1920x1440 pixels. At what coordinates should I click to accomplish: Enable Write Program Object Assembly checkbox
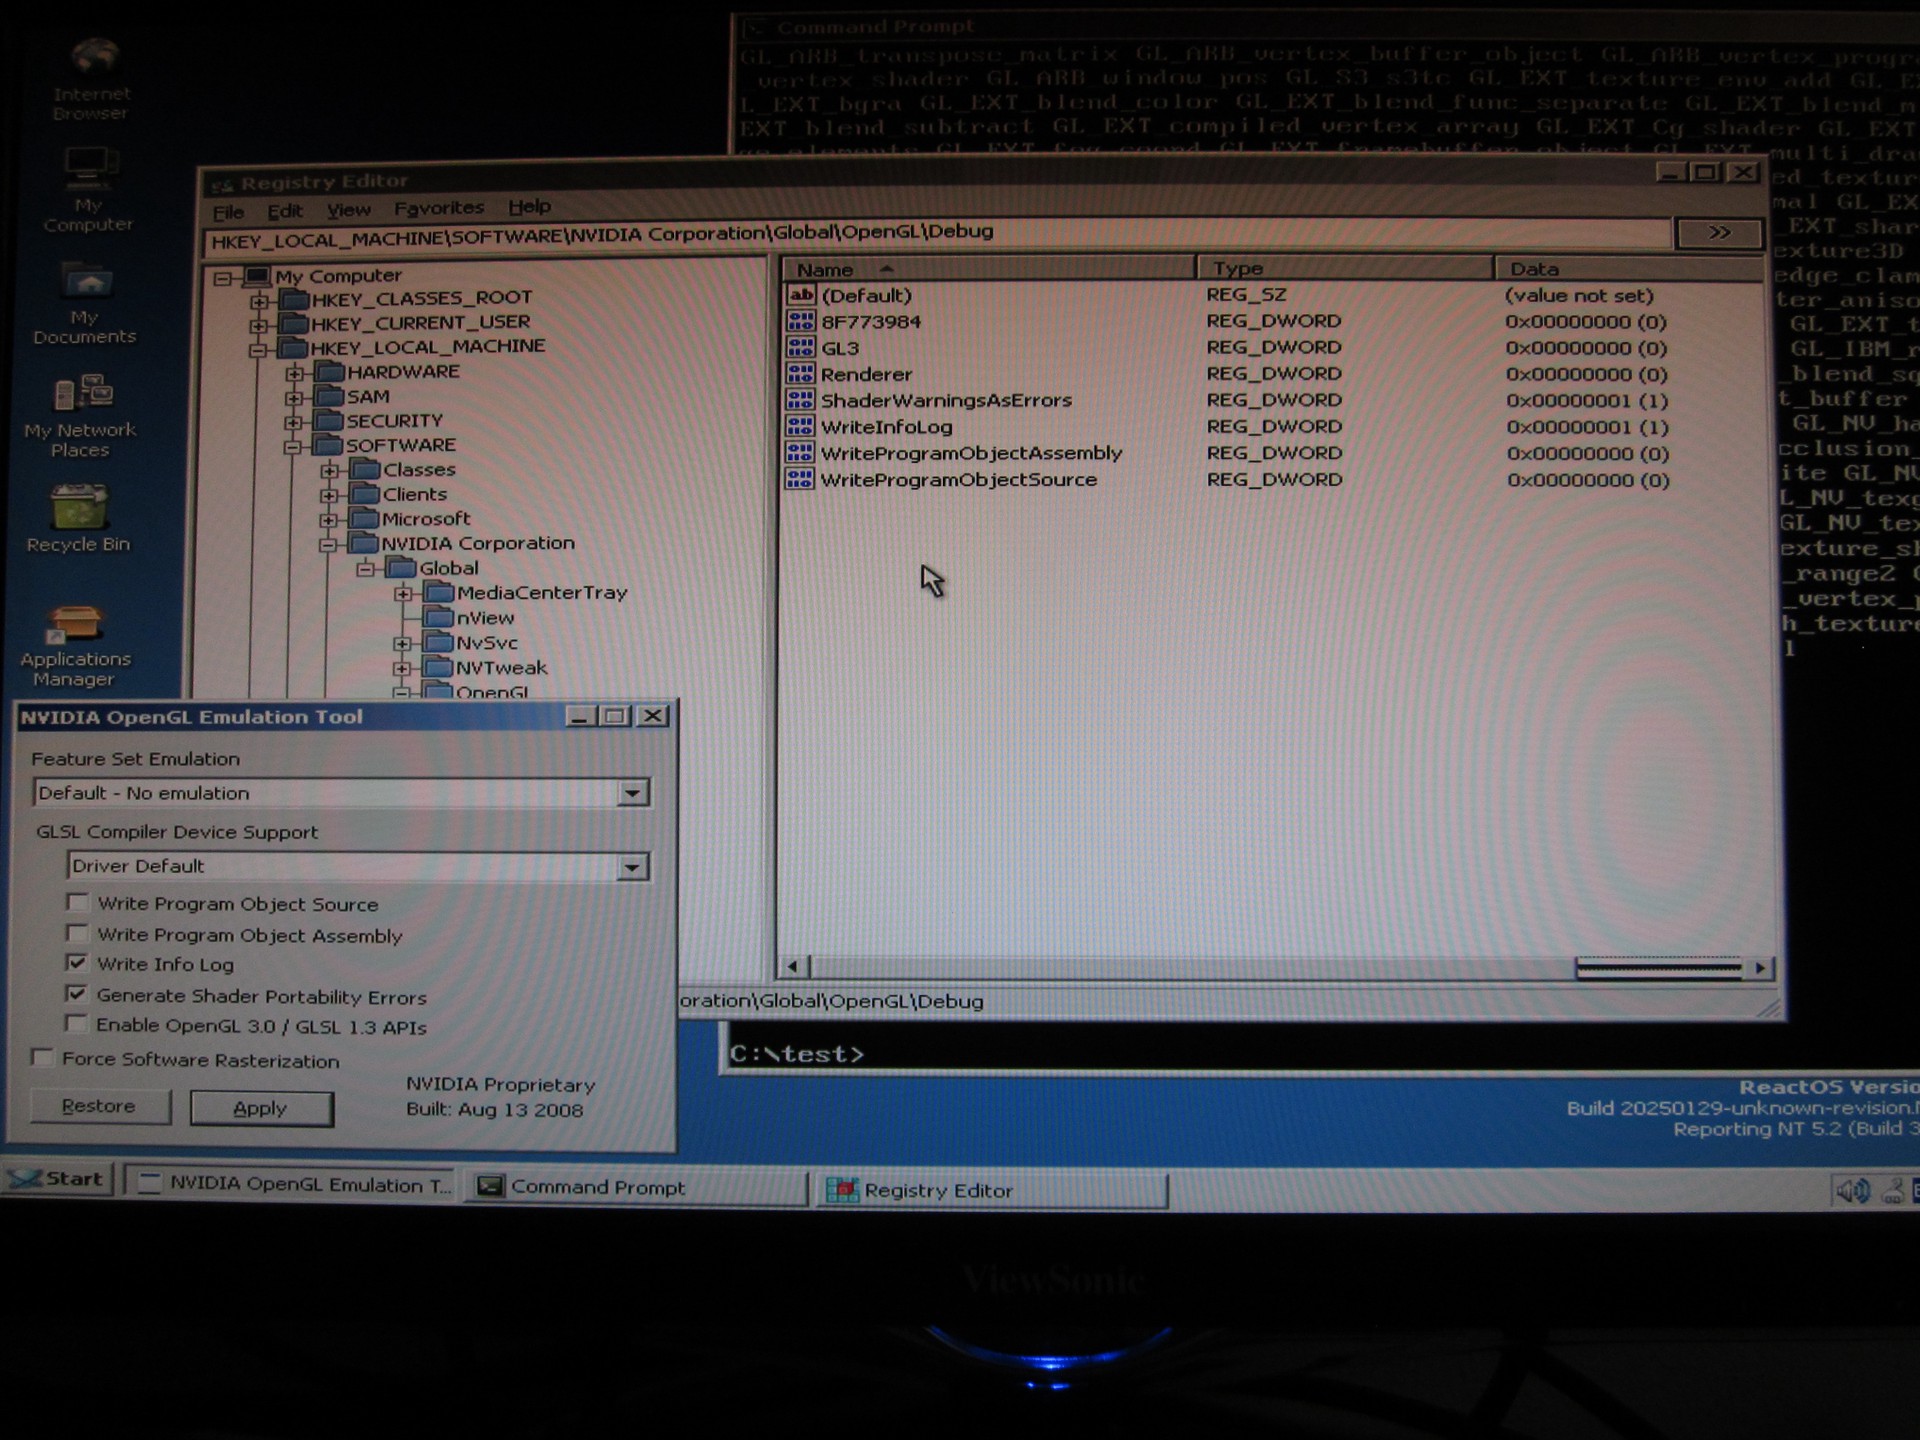pos(77,932)
